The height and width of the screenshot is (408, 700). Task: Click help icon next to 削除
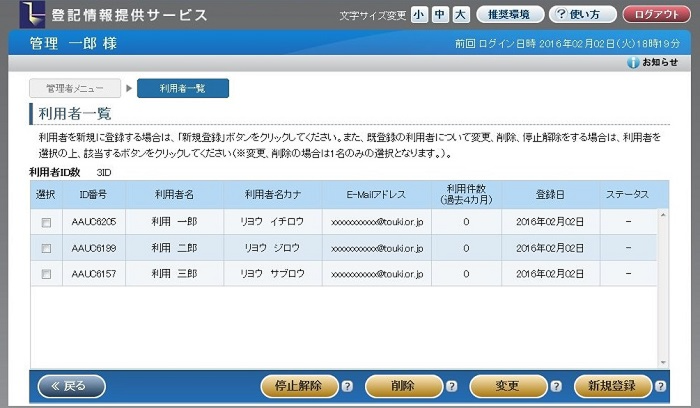pos(451,386)
